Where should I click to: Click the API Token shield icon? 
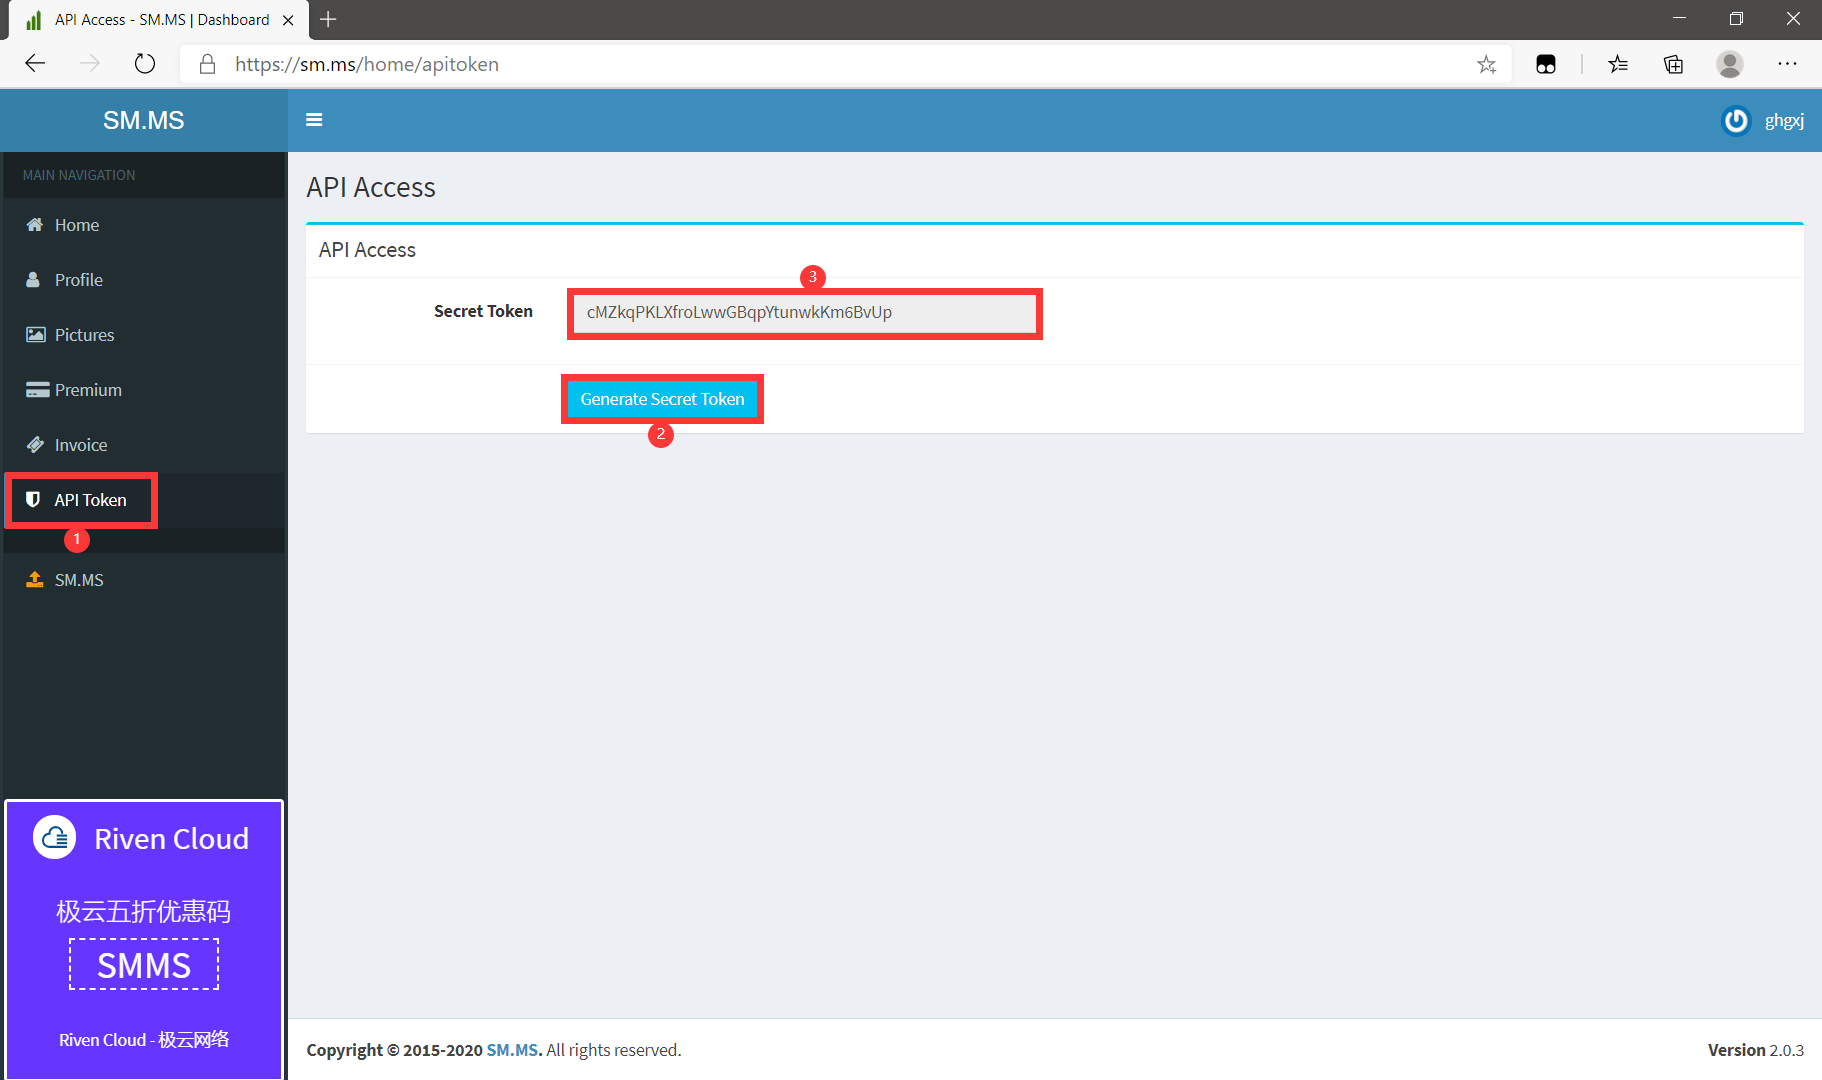pos(33,499)
